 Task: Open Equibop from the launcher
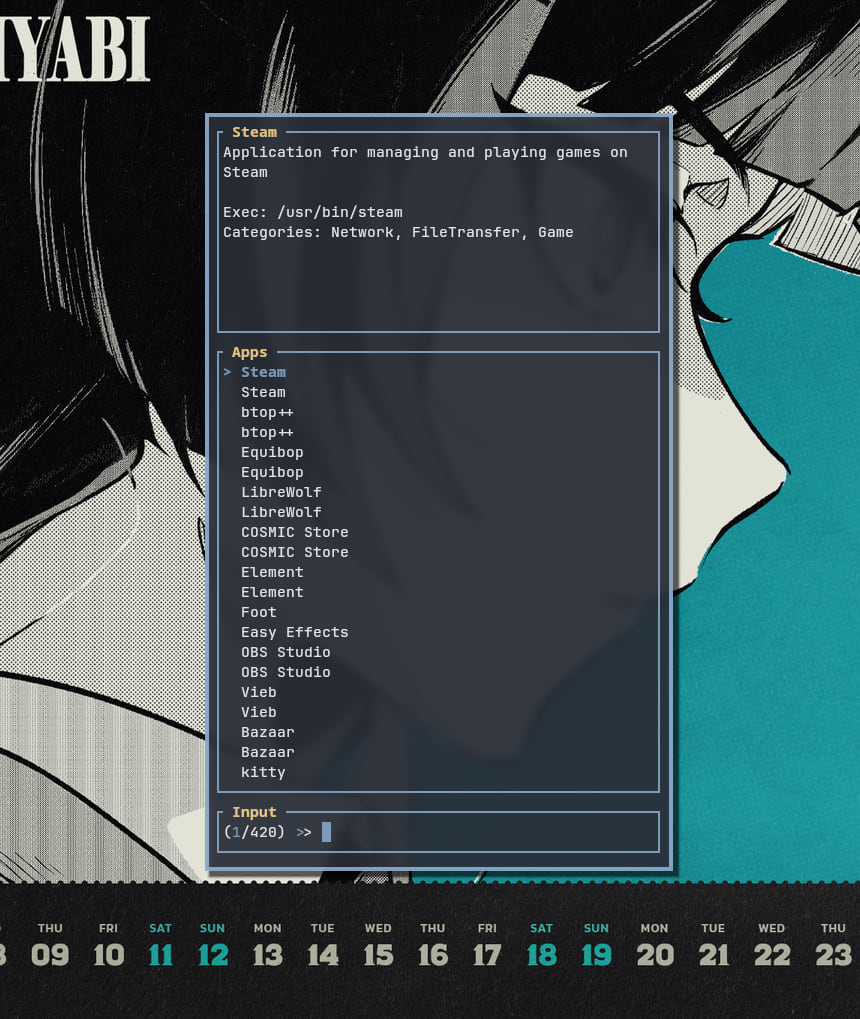(x=272, y=451)
